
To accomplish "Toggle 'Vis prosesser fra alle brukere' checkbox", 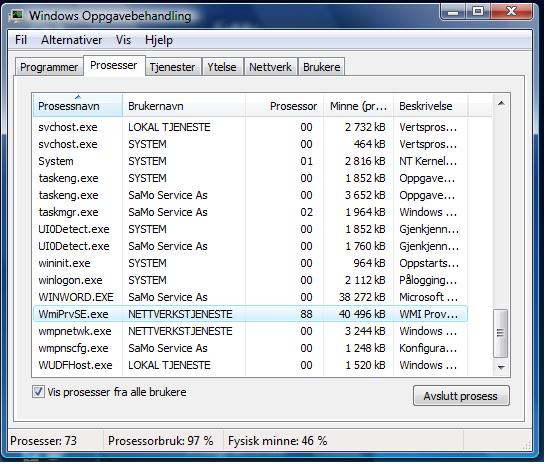I will point(38,392).
